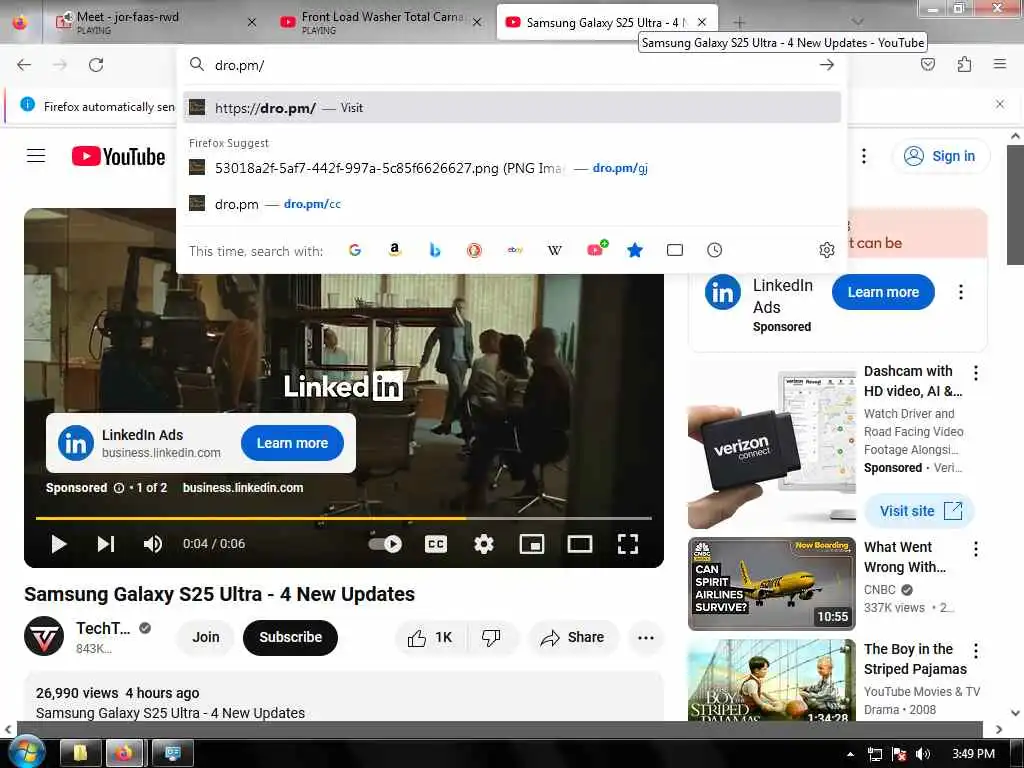Go to the YouTube home logo
Image resolution: width=1024 pixels, height=768 pixels.
click(x=118, y=157)
